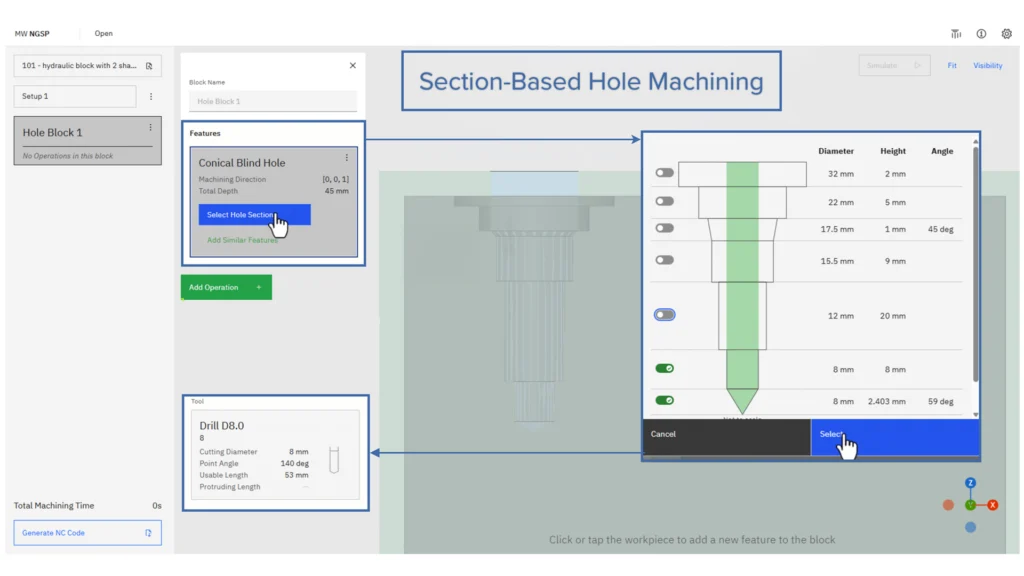The width and height of the screenshot is (1024, 576).
Task: Open the tool library icon in top bar
Action: 955,34
